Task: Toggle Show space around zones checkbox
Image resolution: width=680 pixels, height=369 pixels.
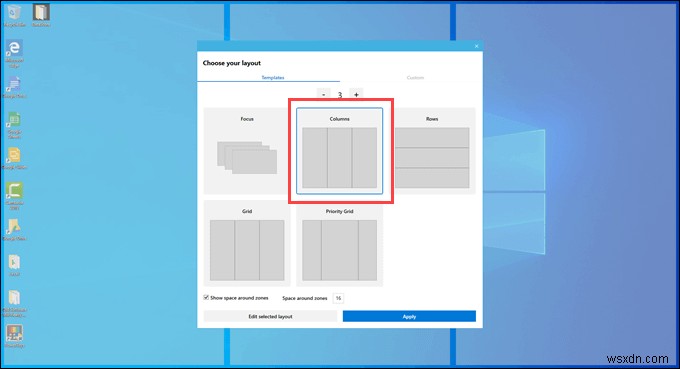Action: (x=206, y=297)
